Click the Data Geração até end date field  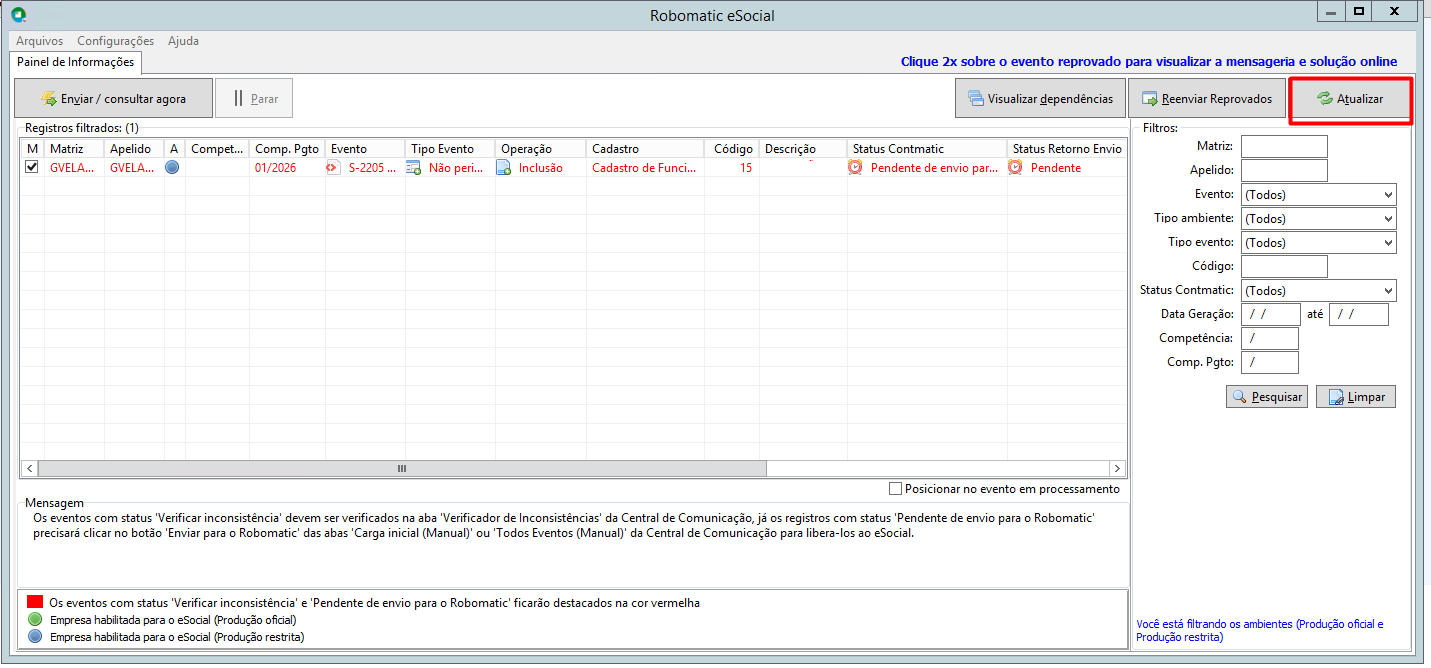[x=1359, y=315]
